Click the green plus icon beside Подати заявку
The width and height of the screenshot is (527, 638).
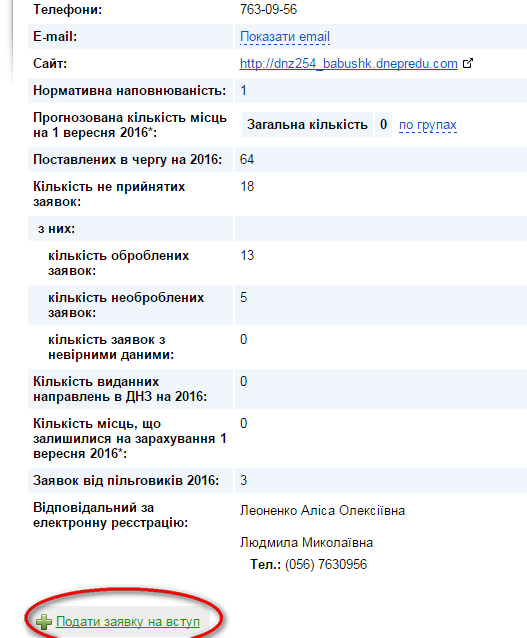point(44,622)
